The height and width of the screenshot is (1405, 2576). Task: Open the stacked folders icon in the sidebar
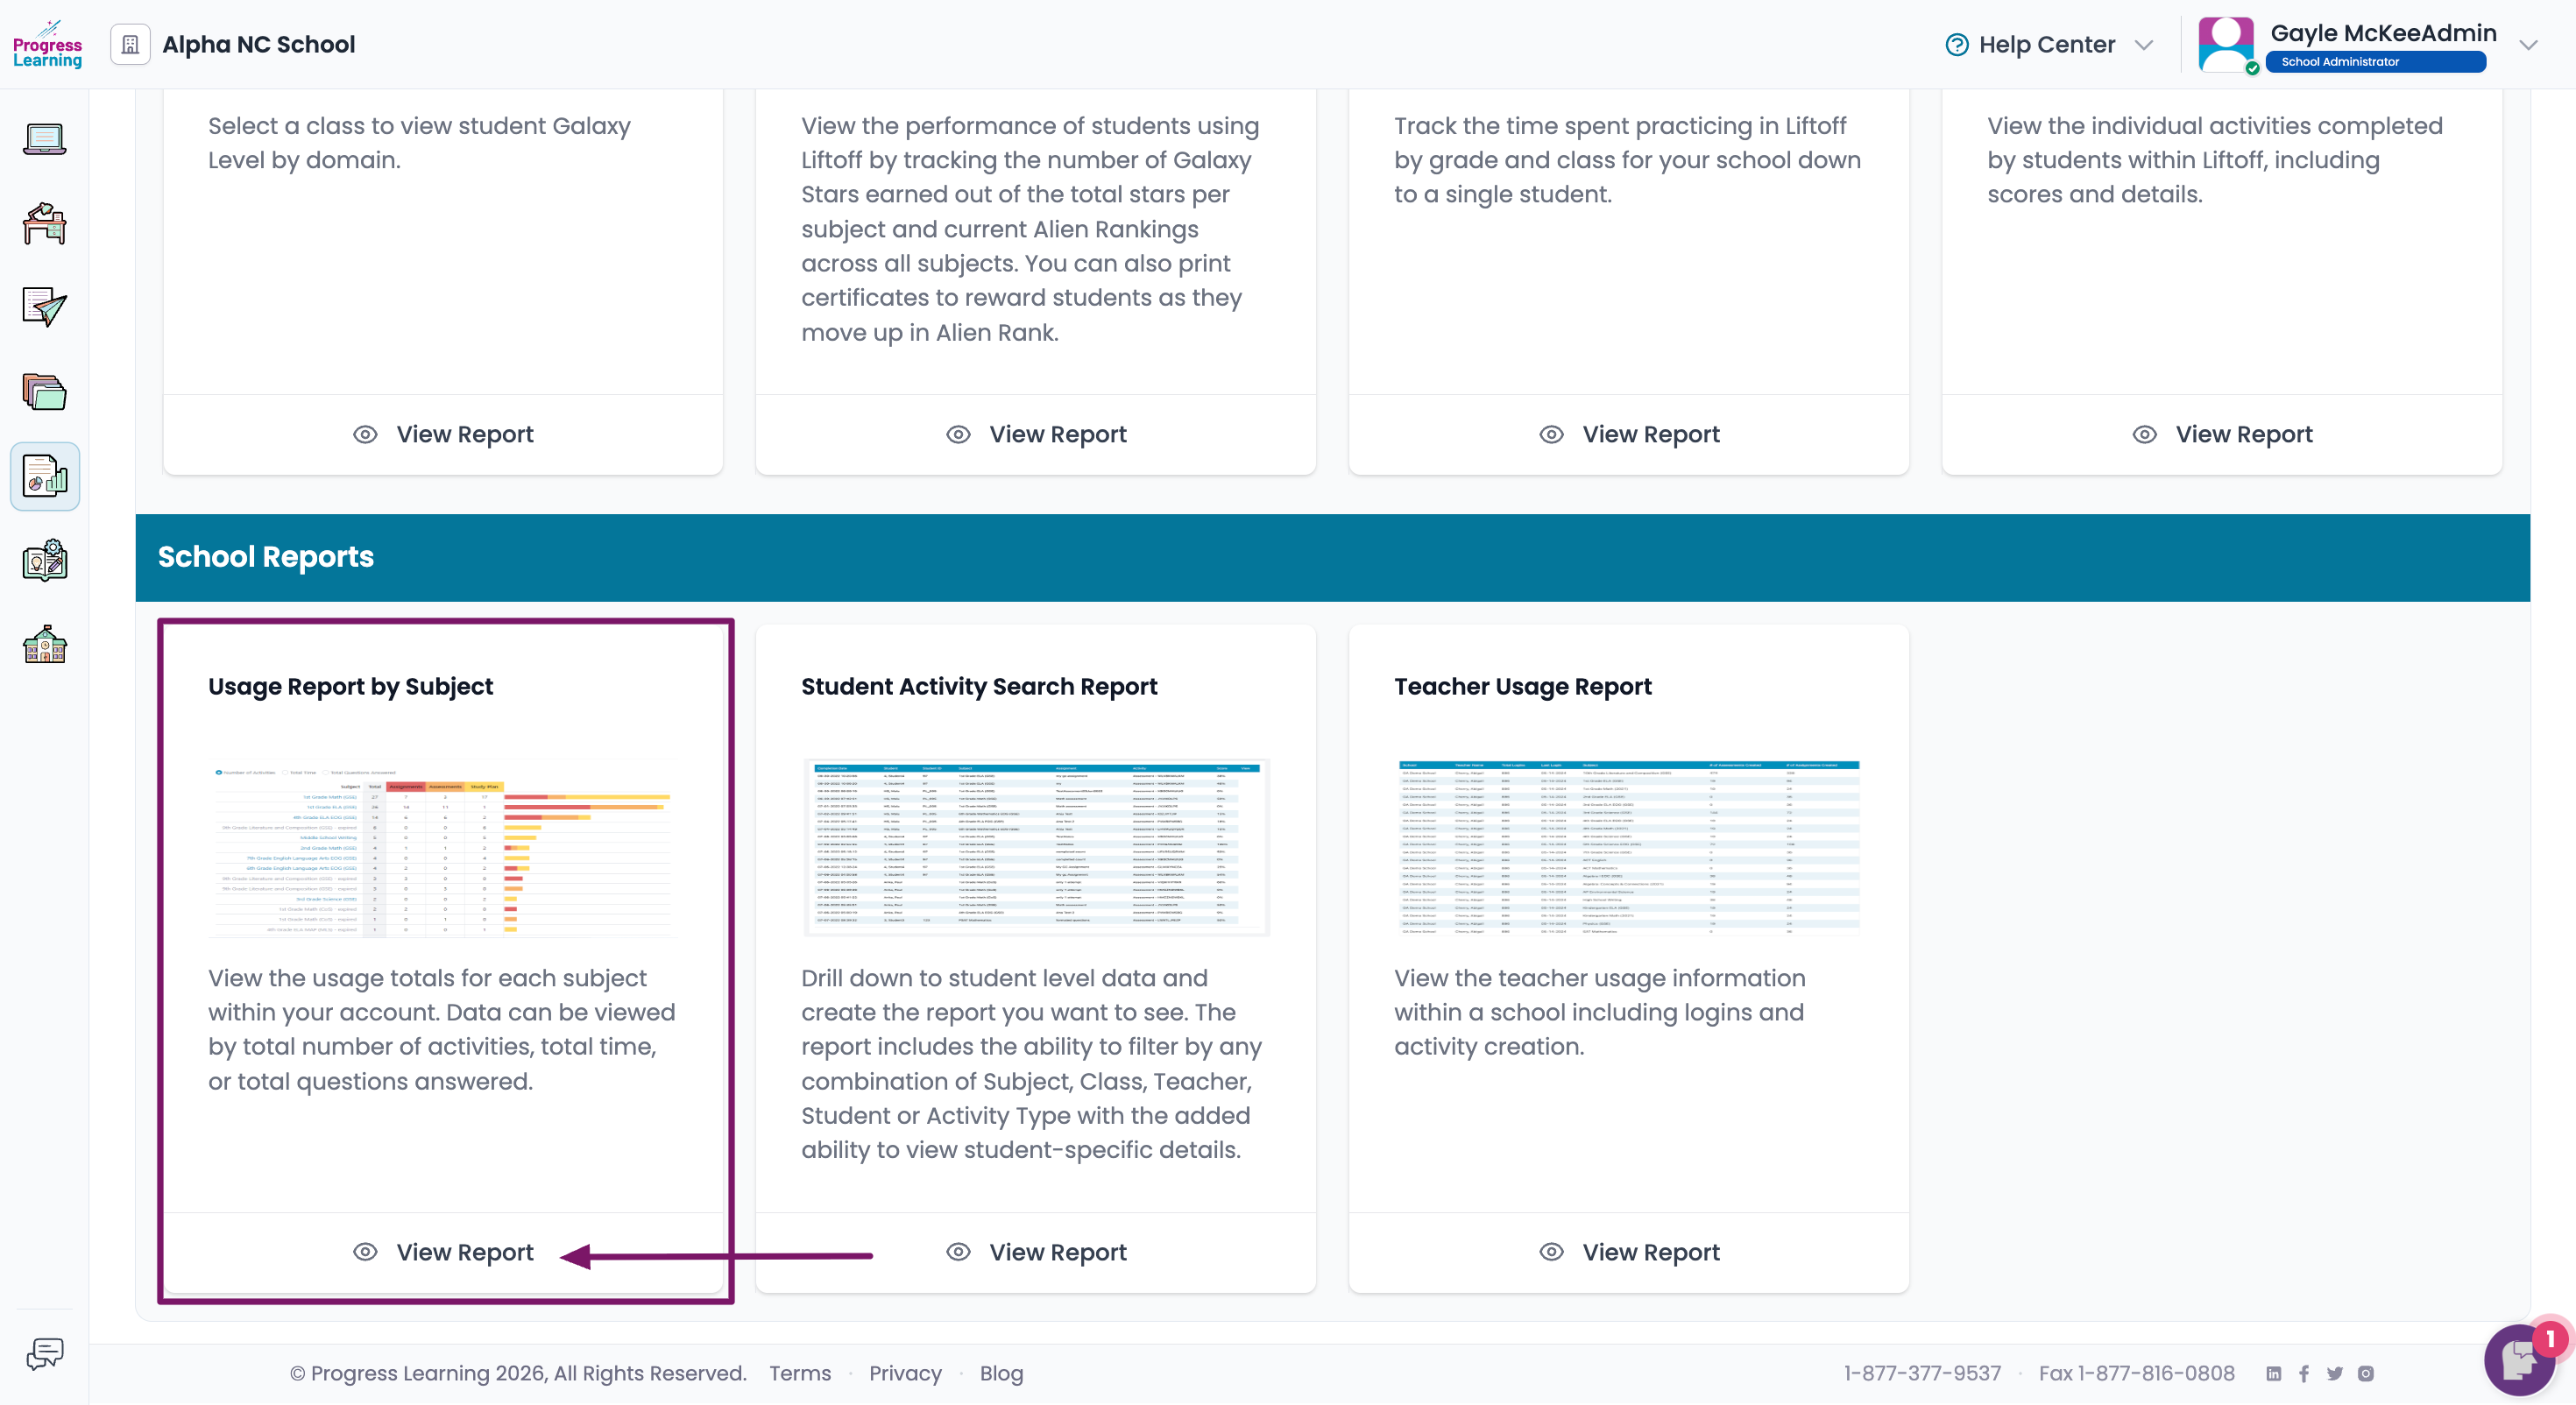coord(45,391)
